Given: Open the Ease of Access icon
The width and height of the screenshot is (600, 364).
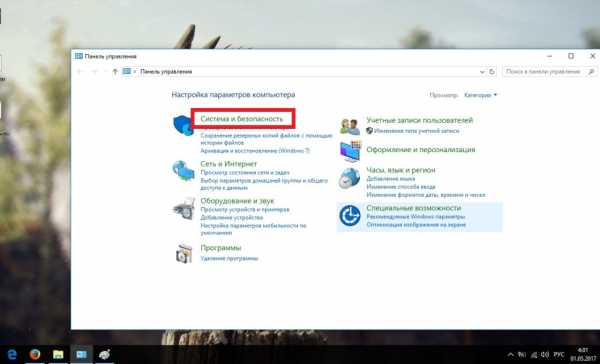Looking at the screenshot, I should 349,215.
